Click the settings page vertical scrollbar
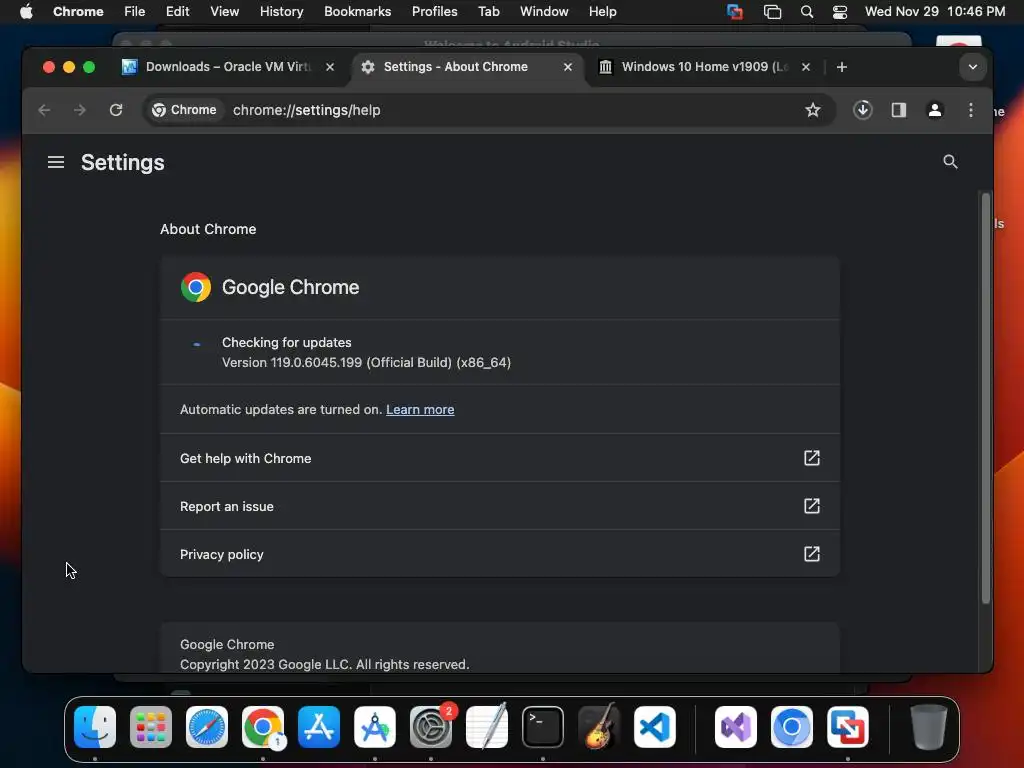This screenshot has width=1024, height=768. [985, 398]
